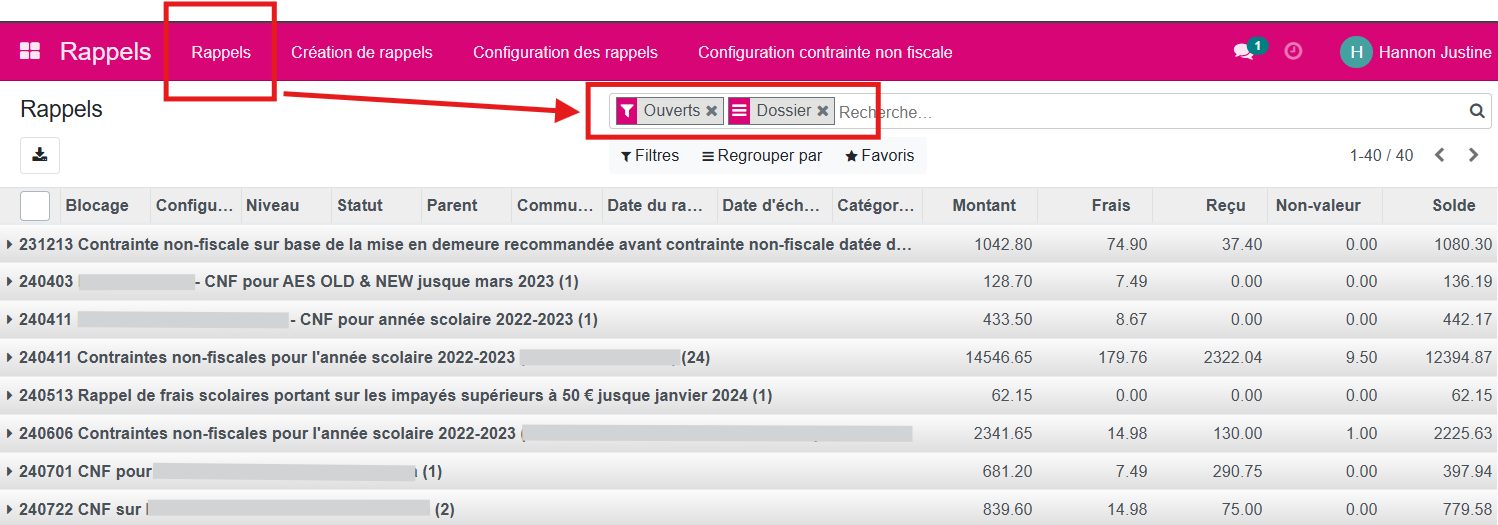Image resolution: width=1498 pixels, height=525 pixels.
Task: Open the Rappels menu item
Action: click(221, 52)
